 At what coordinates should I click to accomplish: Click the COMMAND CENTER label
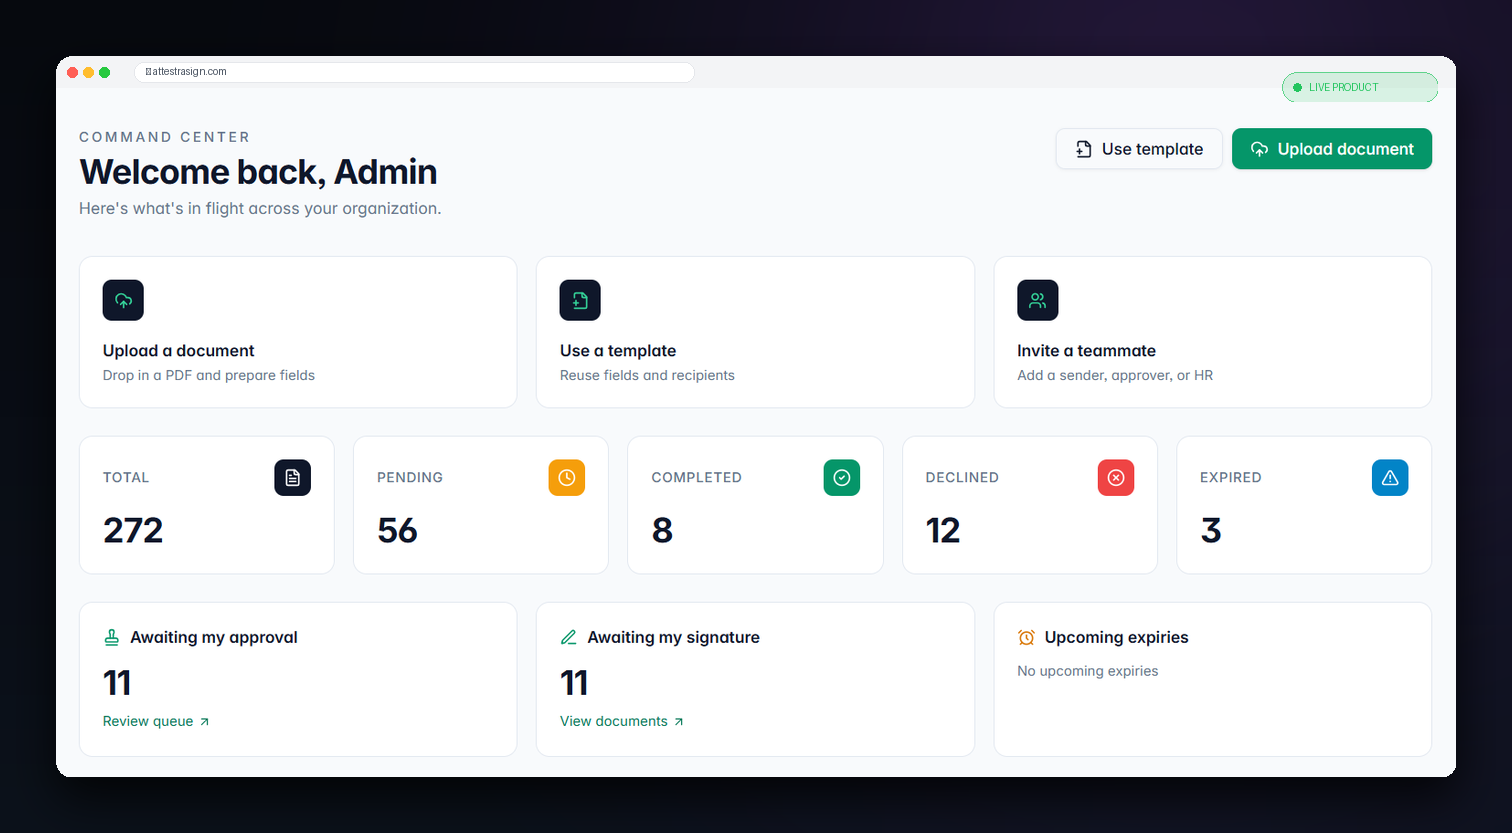tap(164, 137)
